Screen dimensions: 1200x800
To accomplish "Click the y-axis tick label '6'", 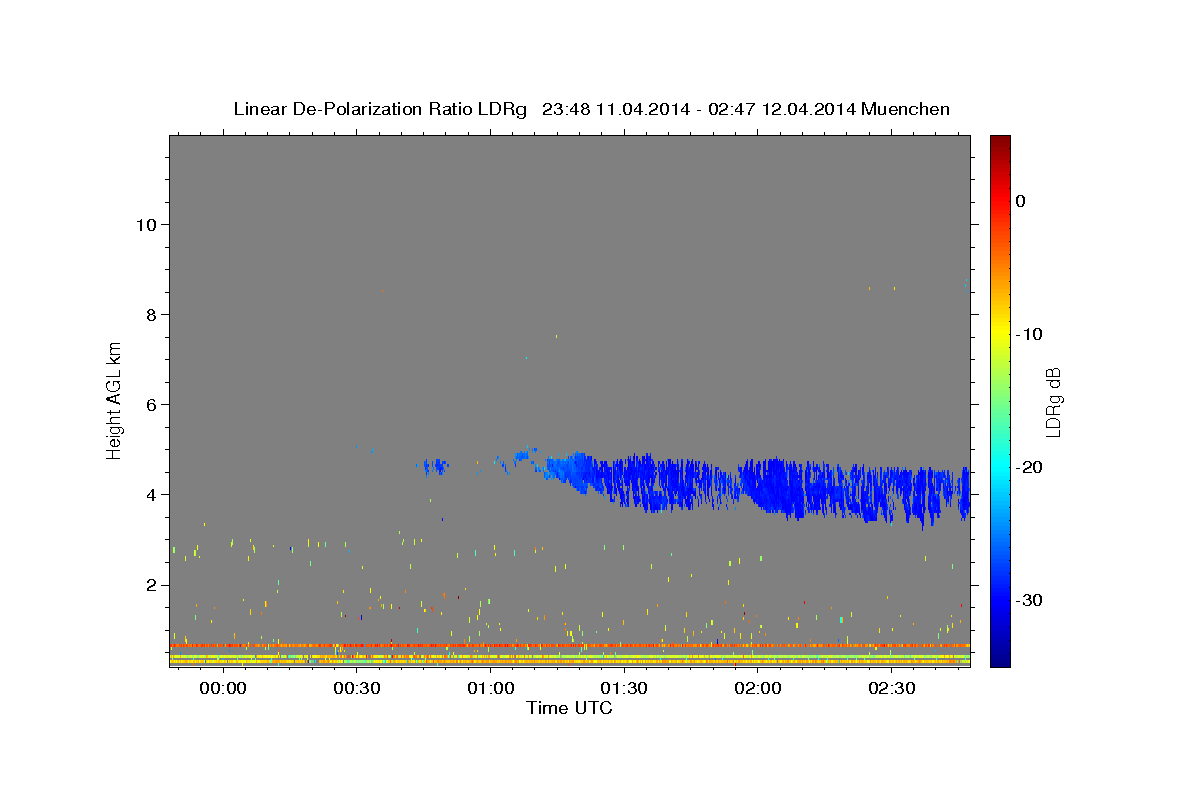I will point(149,404).
